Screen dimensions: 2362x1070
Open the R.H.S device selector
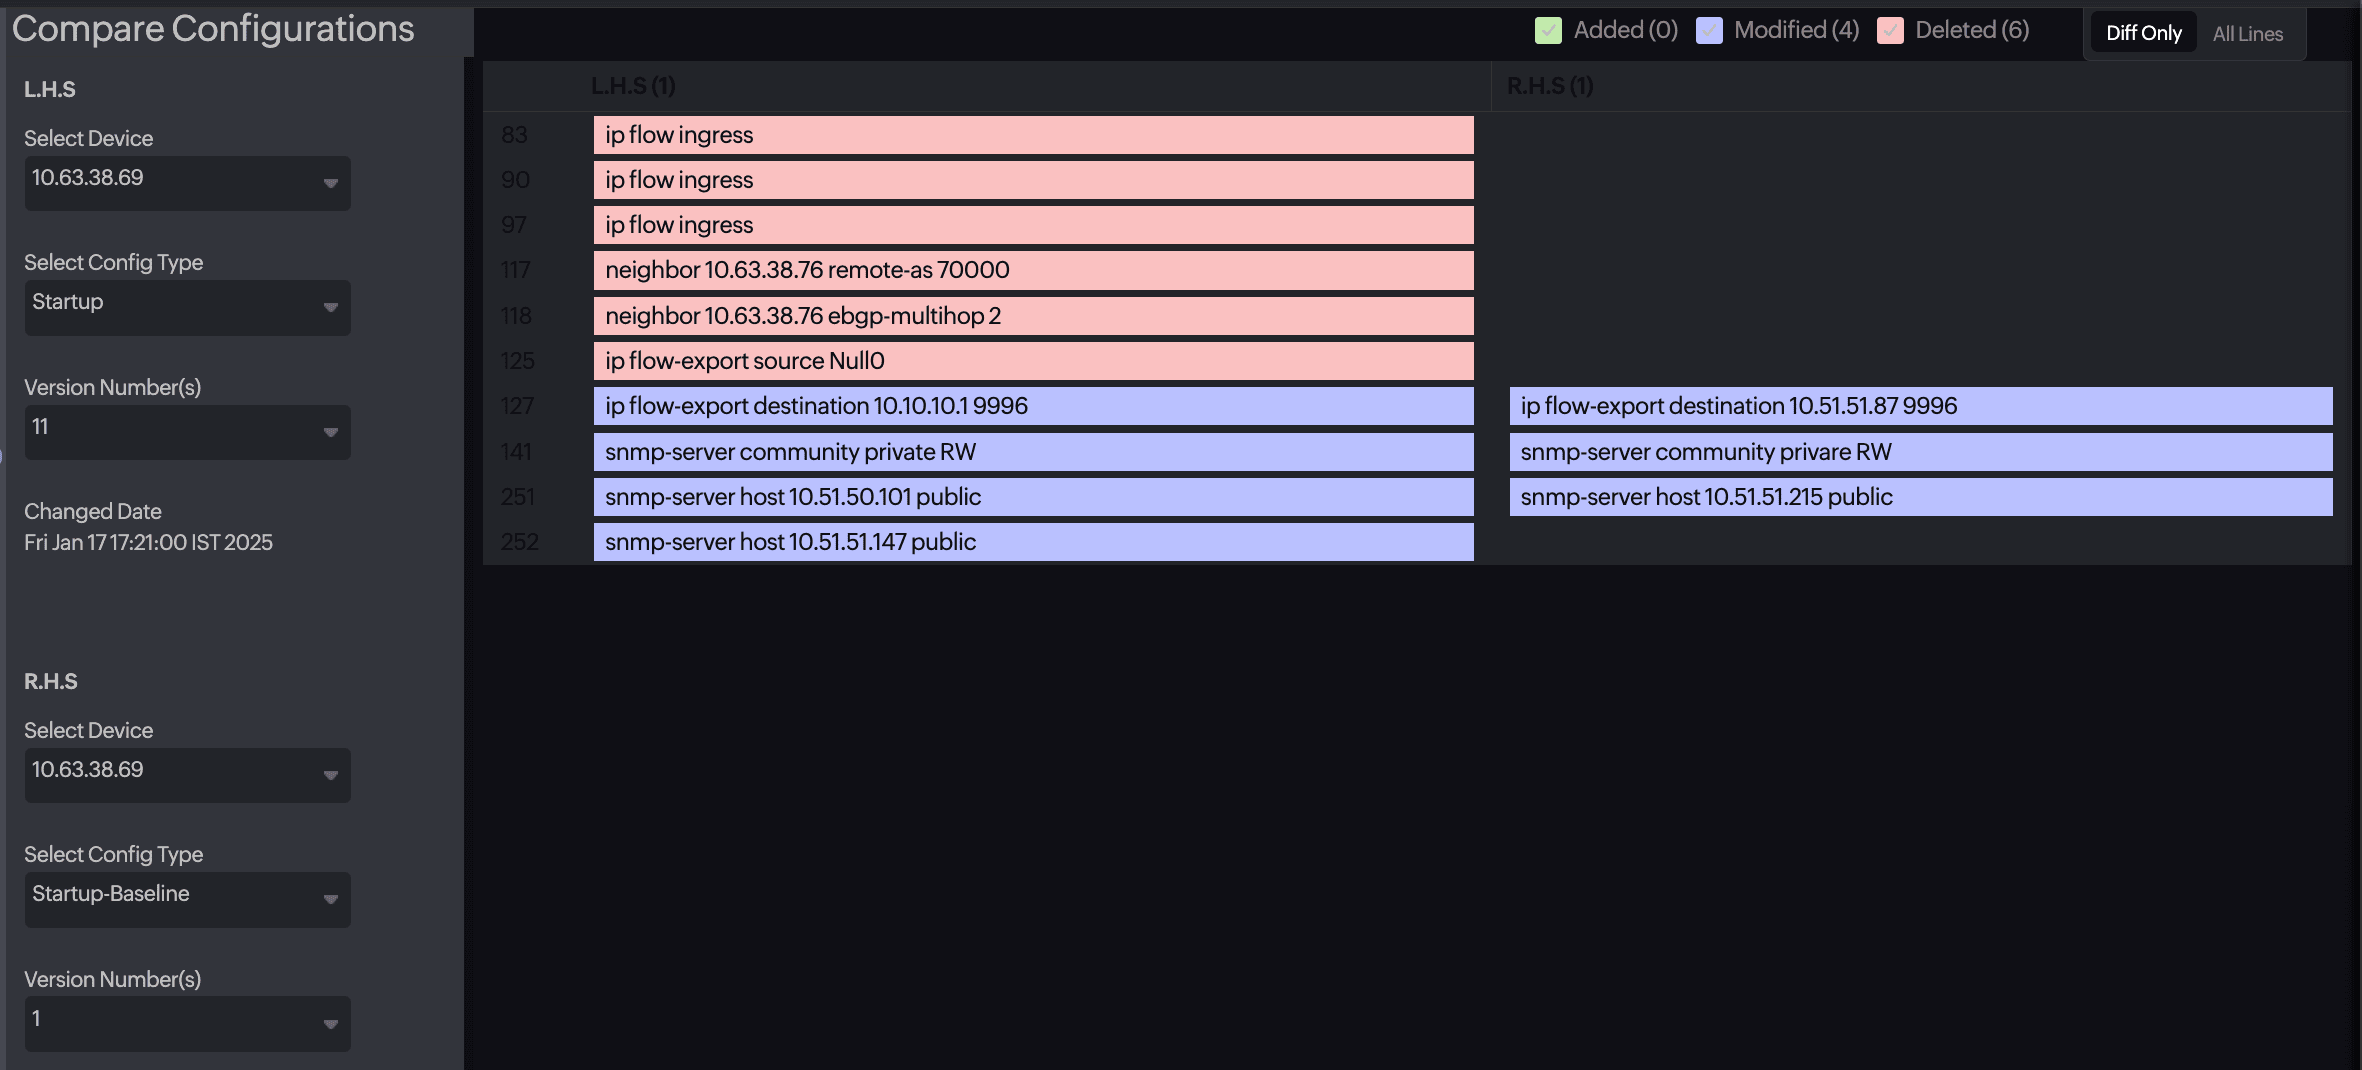[x=186, y=775]
